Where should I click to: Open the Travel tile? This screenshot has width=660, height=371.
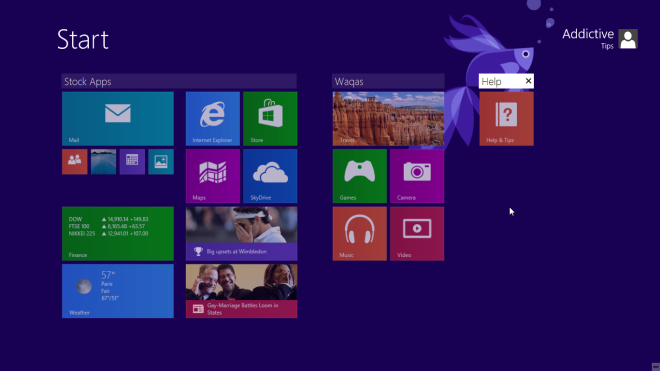point(388,119)
